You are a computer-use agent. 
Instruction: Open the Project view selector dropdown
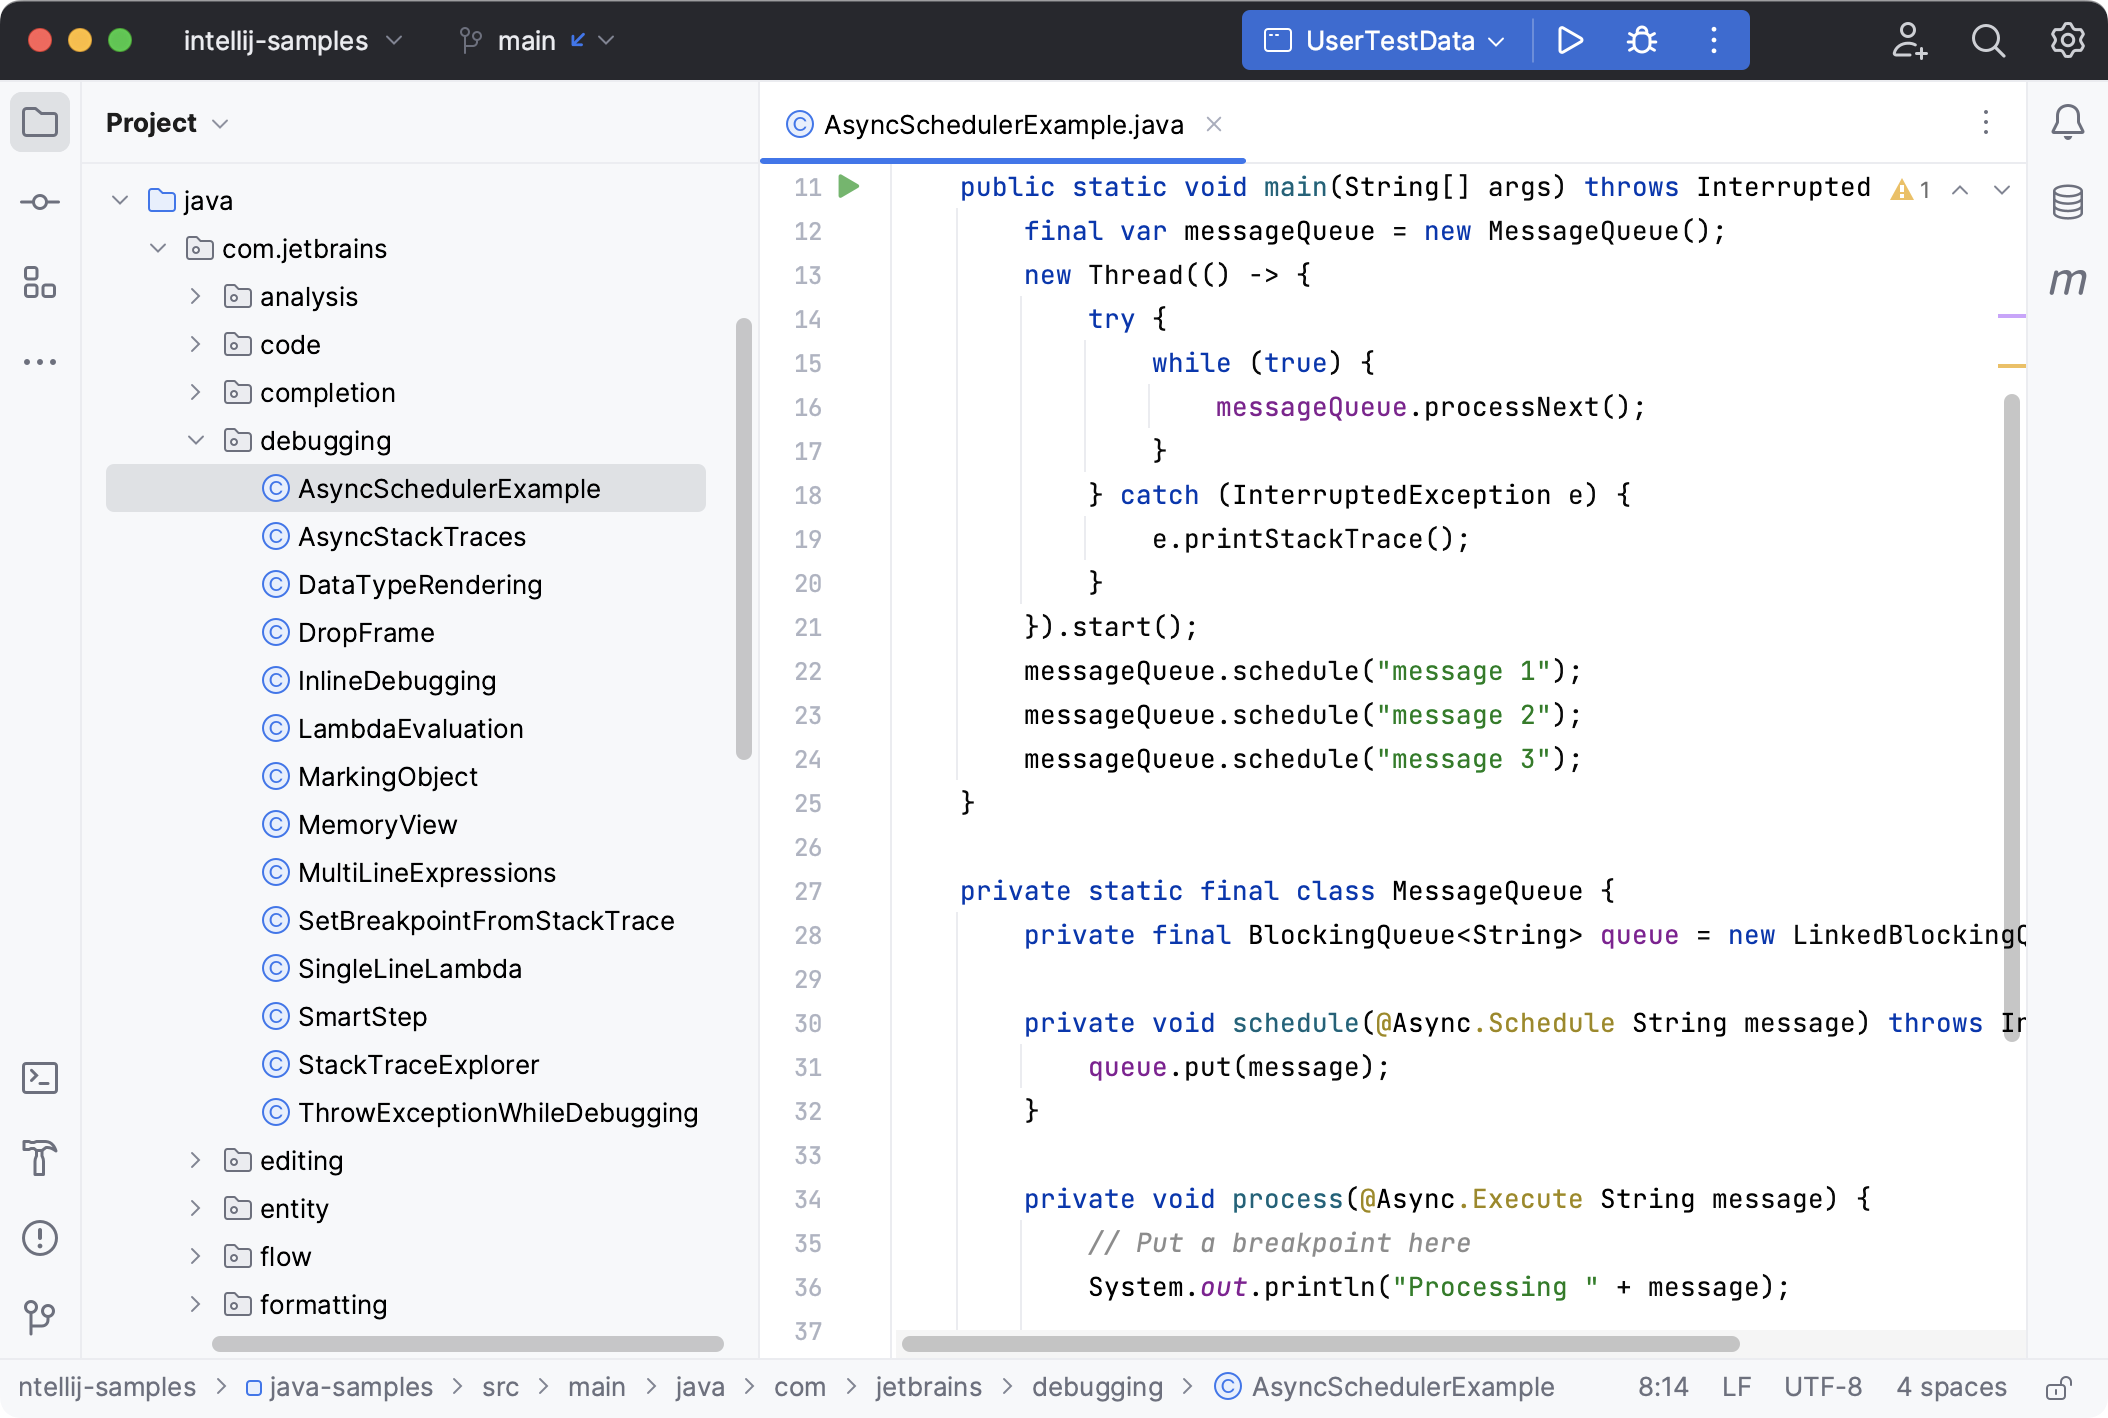click(x=167, y=122)
